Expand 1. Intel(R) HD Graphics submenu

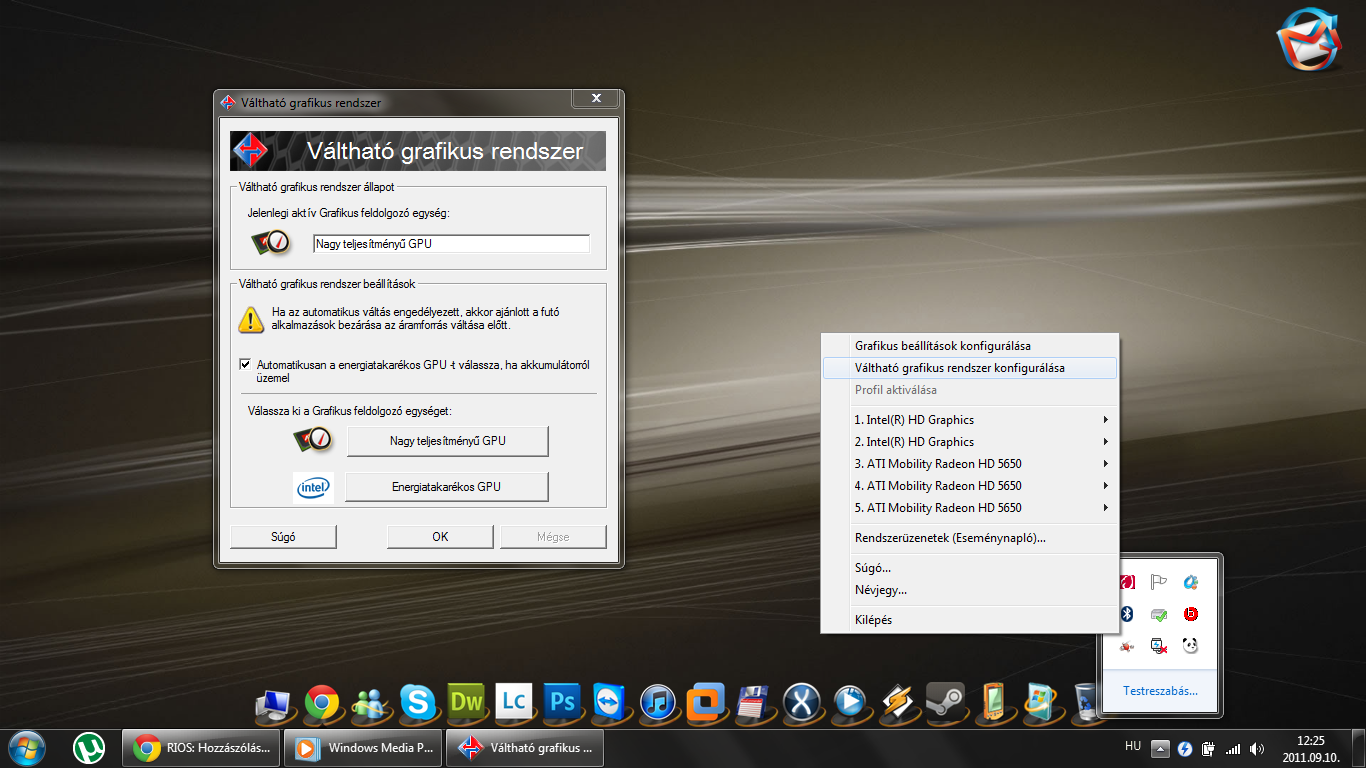click(x=969, y=420)
